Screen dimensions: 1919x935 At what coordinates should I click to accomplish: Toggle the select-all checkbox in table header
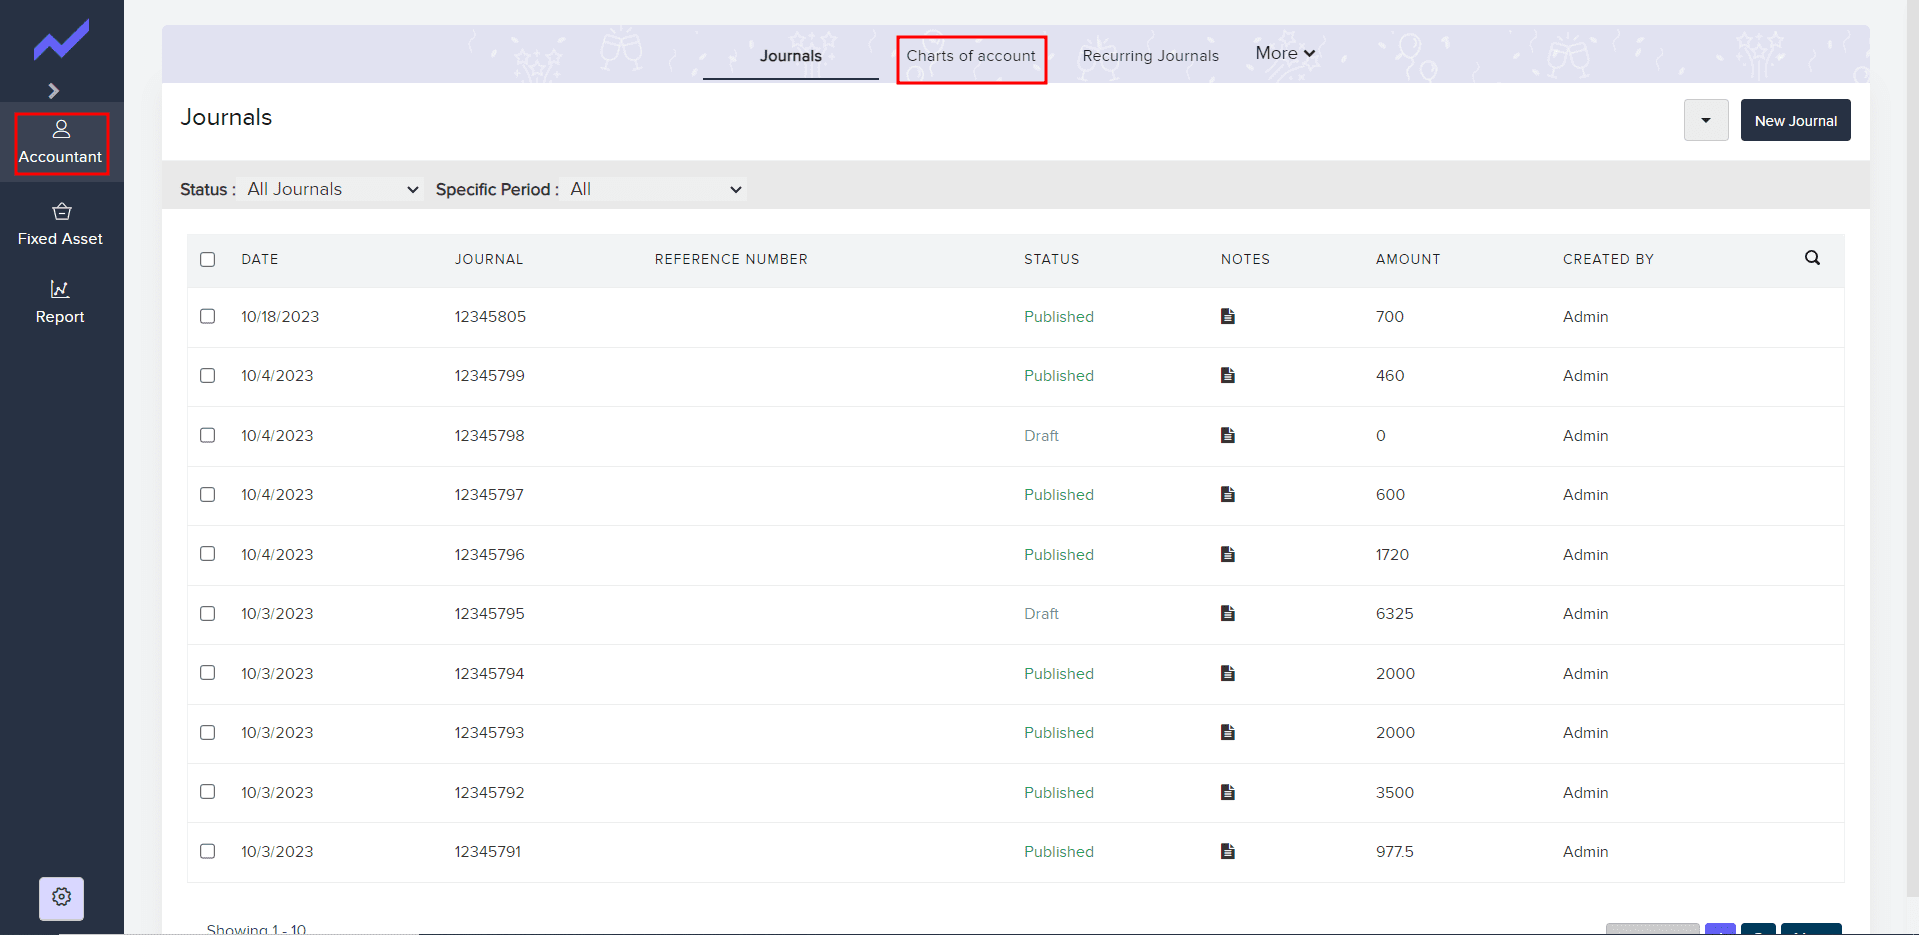coord(208,260)
